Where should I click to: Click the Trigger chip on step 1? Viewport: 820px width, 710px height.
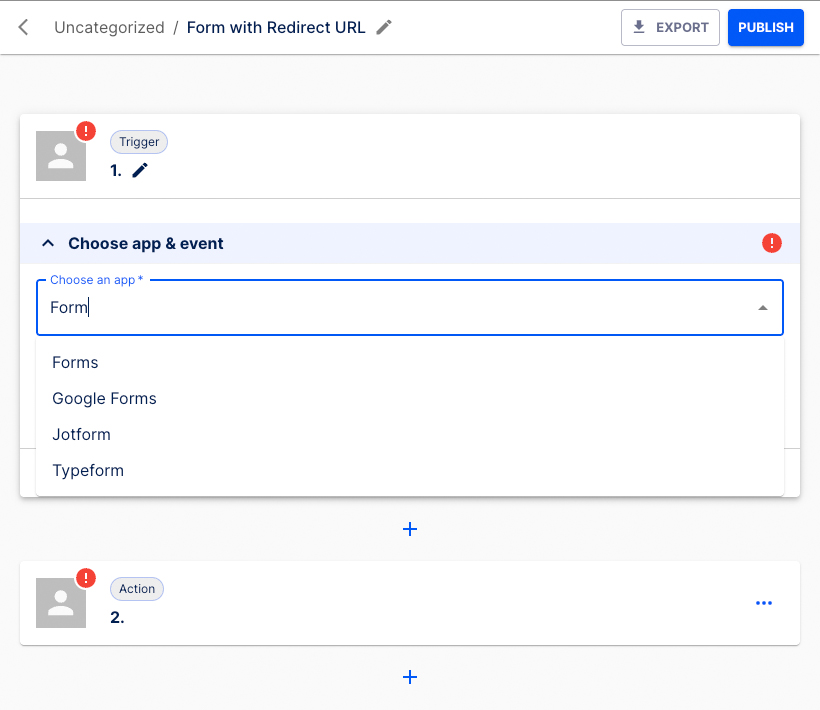pos(138,141)
